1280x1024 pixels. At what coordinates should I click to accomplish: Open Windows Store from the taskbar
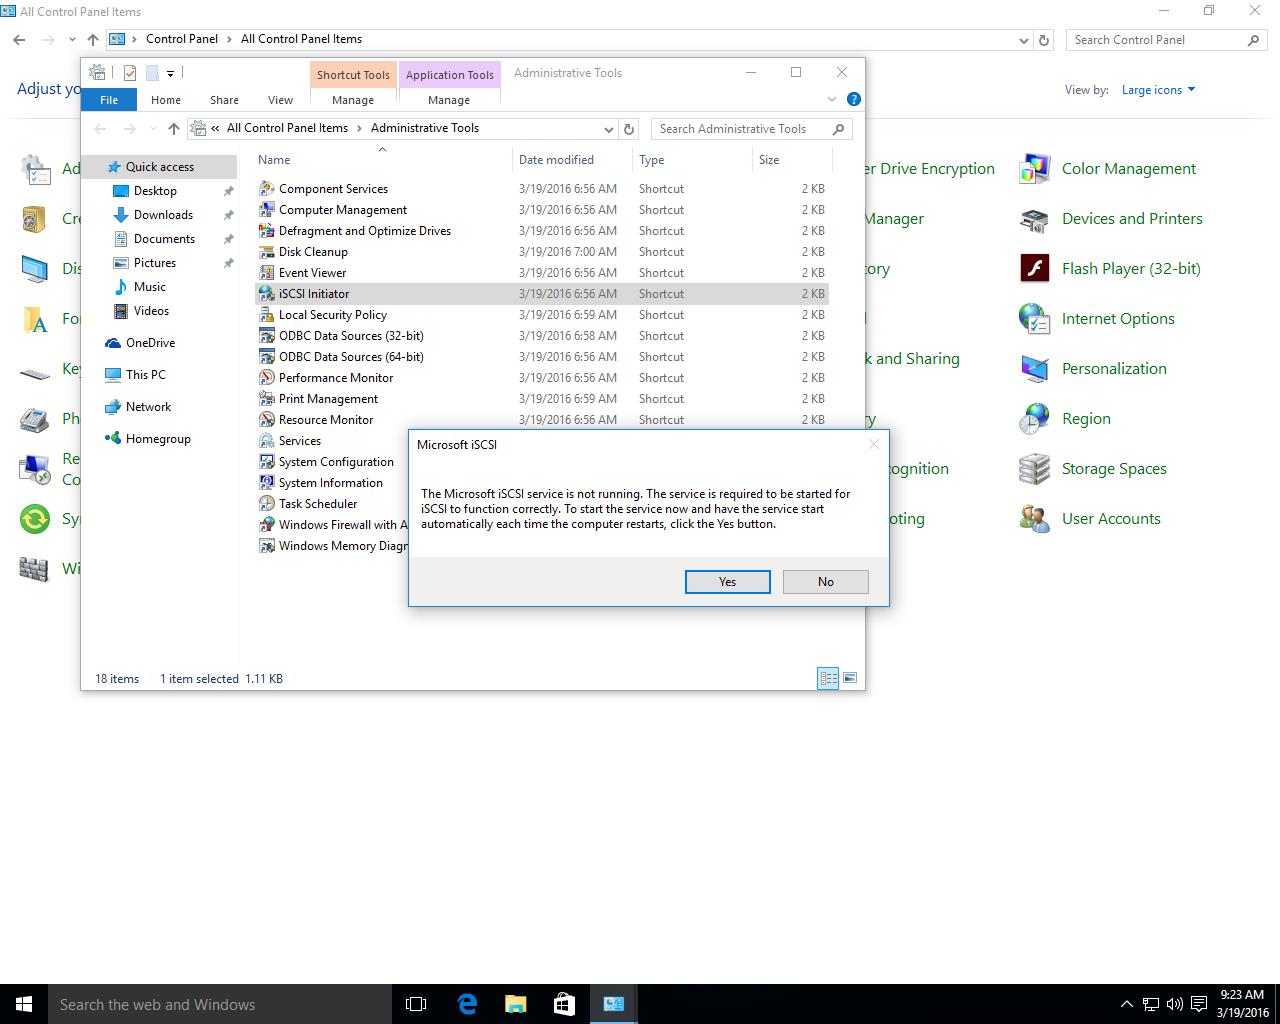[564, 1004]
